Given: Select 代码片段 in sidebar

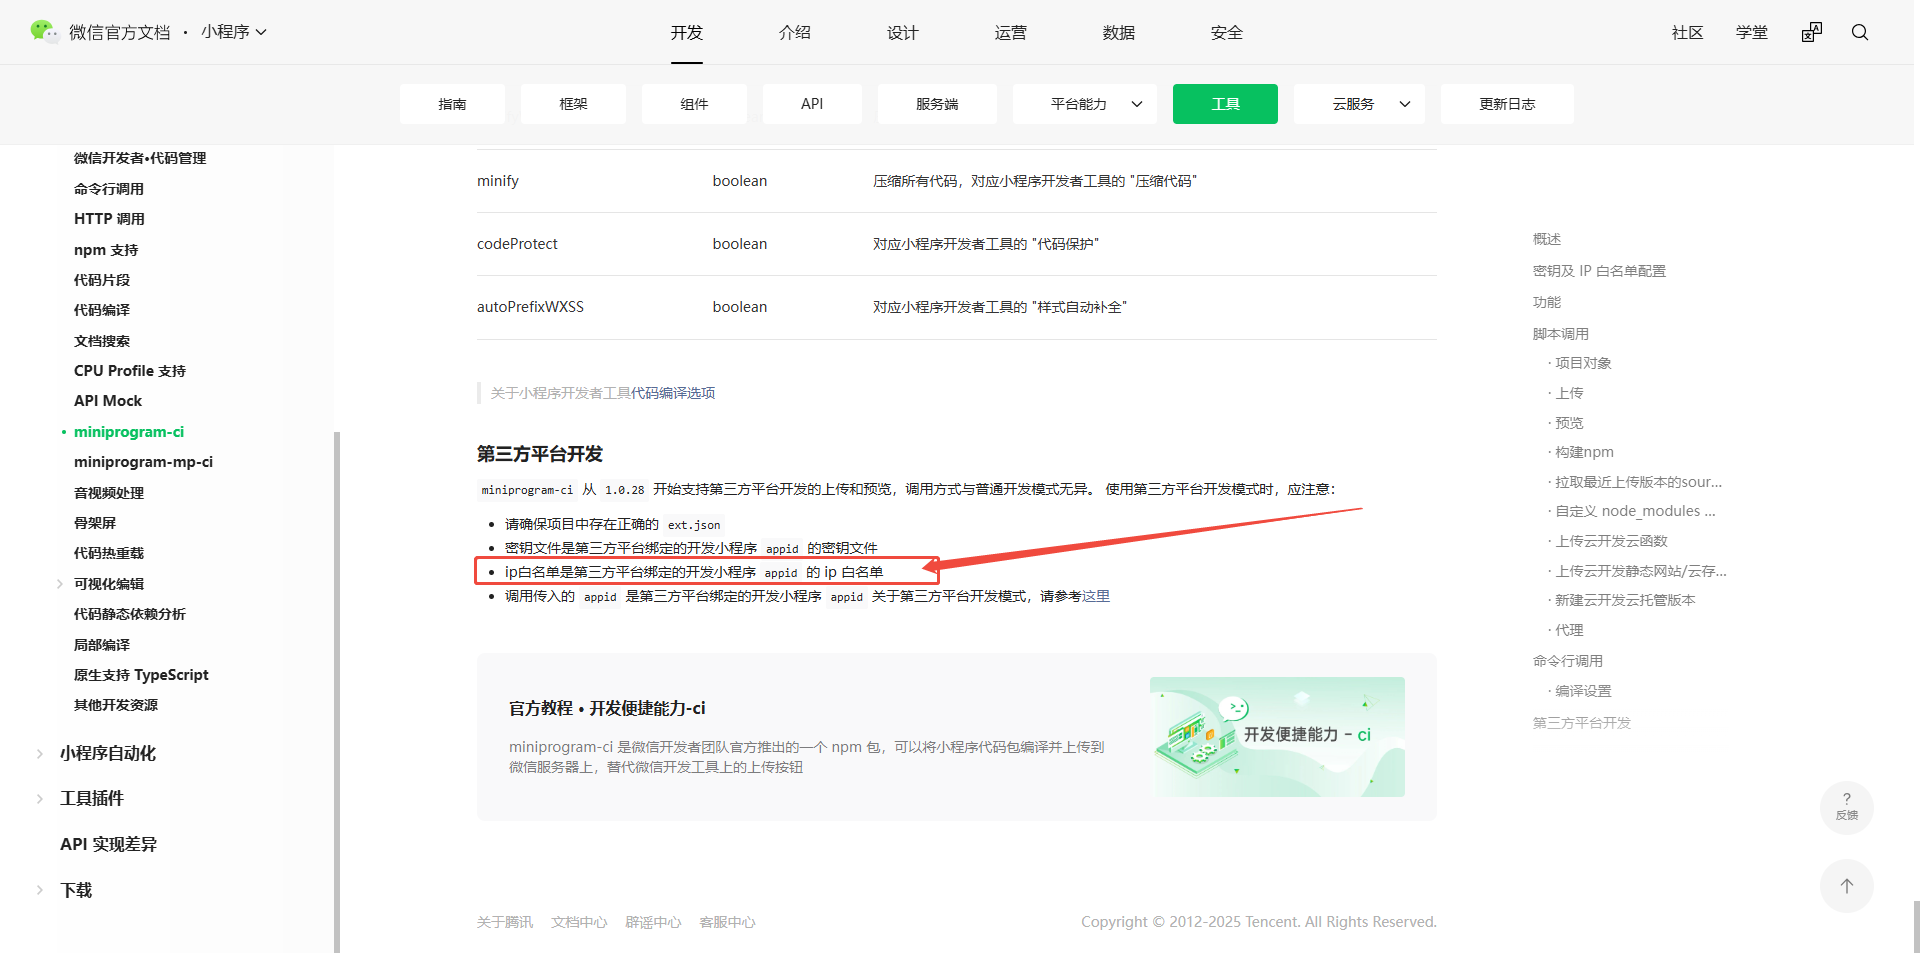Looking at the screenshot, I should coord(102,280).
